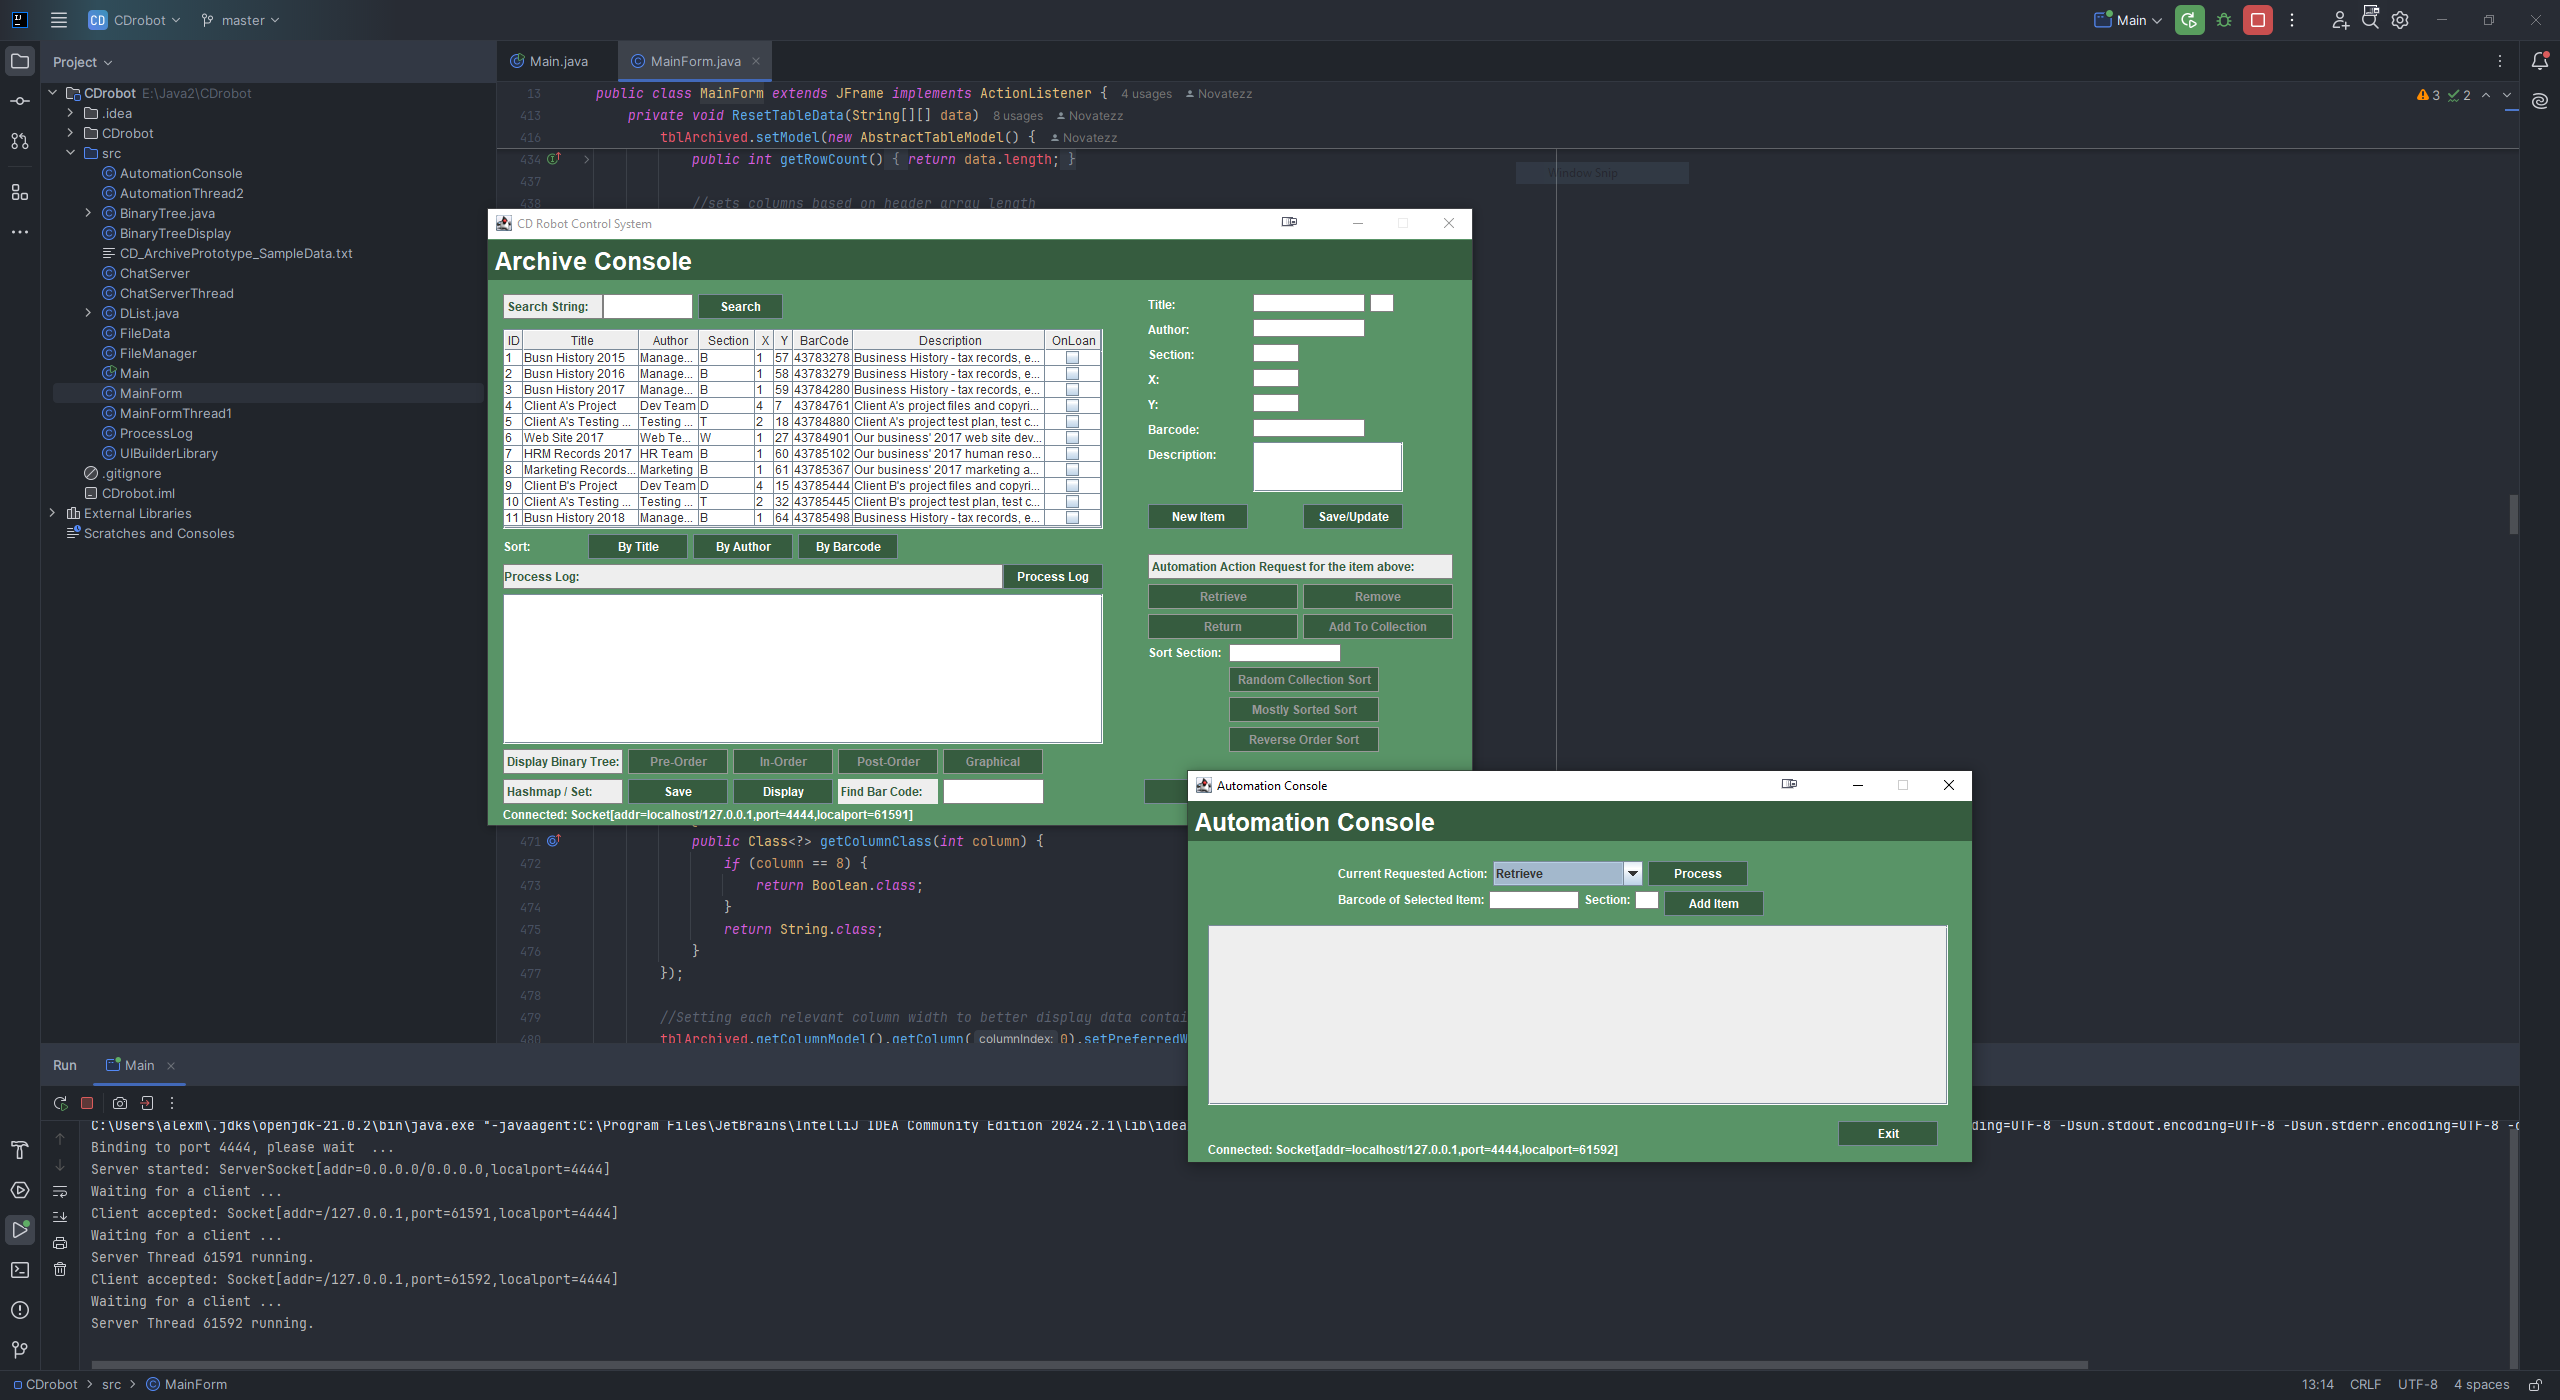Tick OnLoan checkbox for Busn History 2018
The image size is (2560, 1400).
[x=1072, y=518]
